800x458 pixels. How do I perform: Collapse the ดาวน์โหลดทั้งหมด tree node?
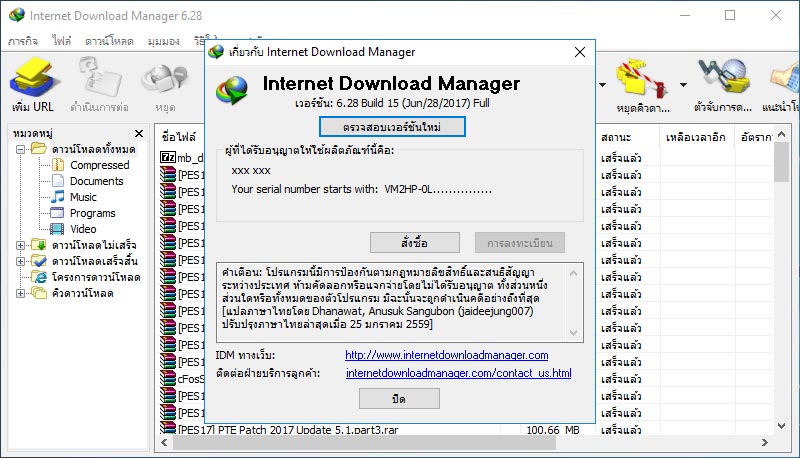coord(20,149)
